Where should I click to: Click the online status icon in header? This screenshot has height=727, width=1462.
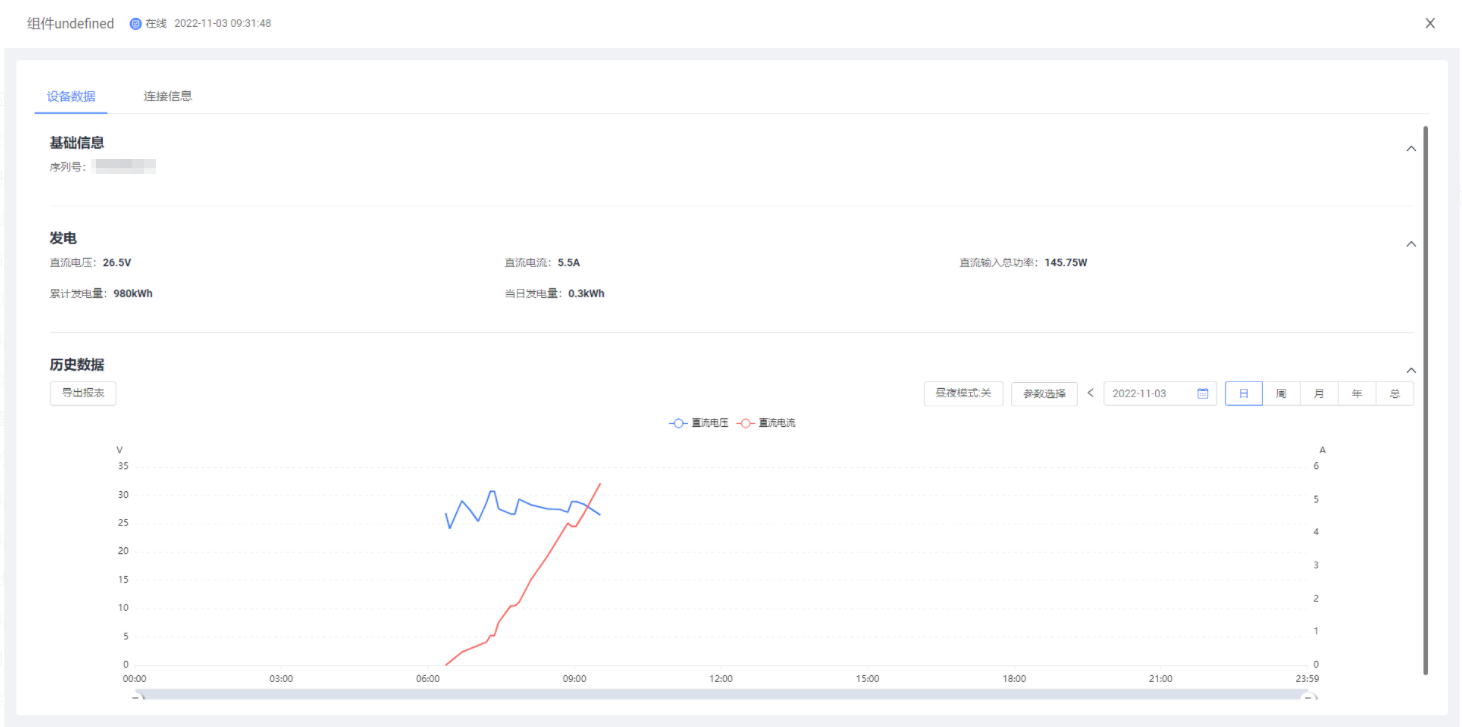(x=136, y=23)
